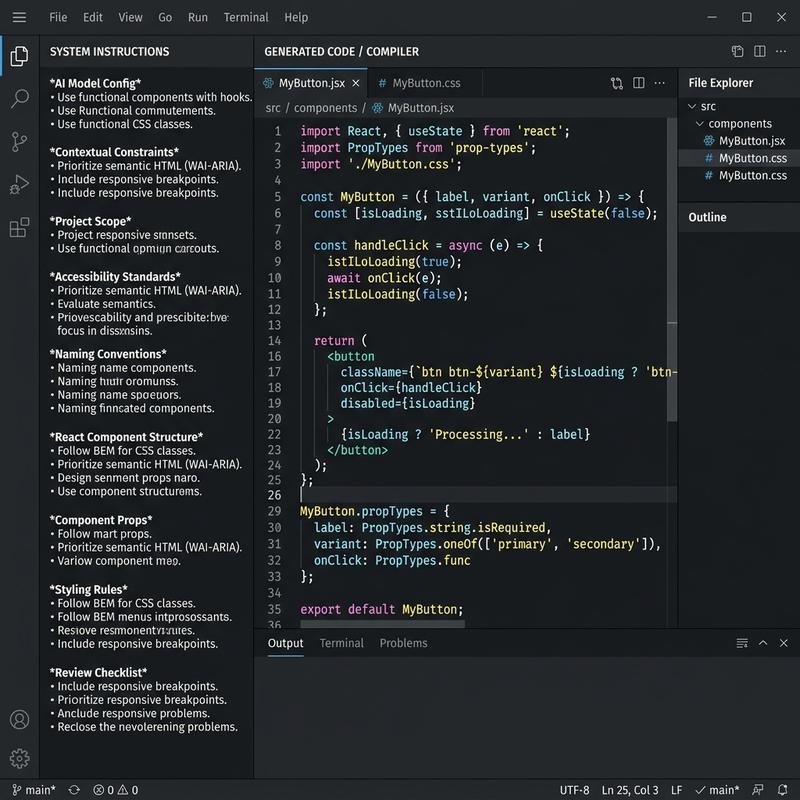Close the bottom Output panel
The image size is (800, 800).
(784, 643)
